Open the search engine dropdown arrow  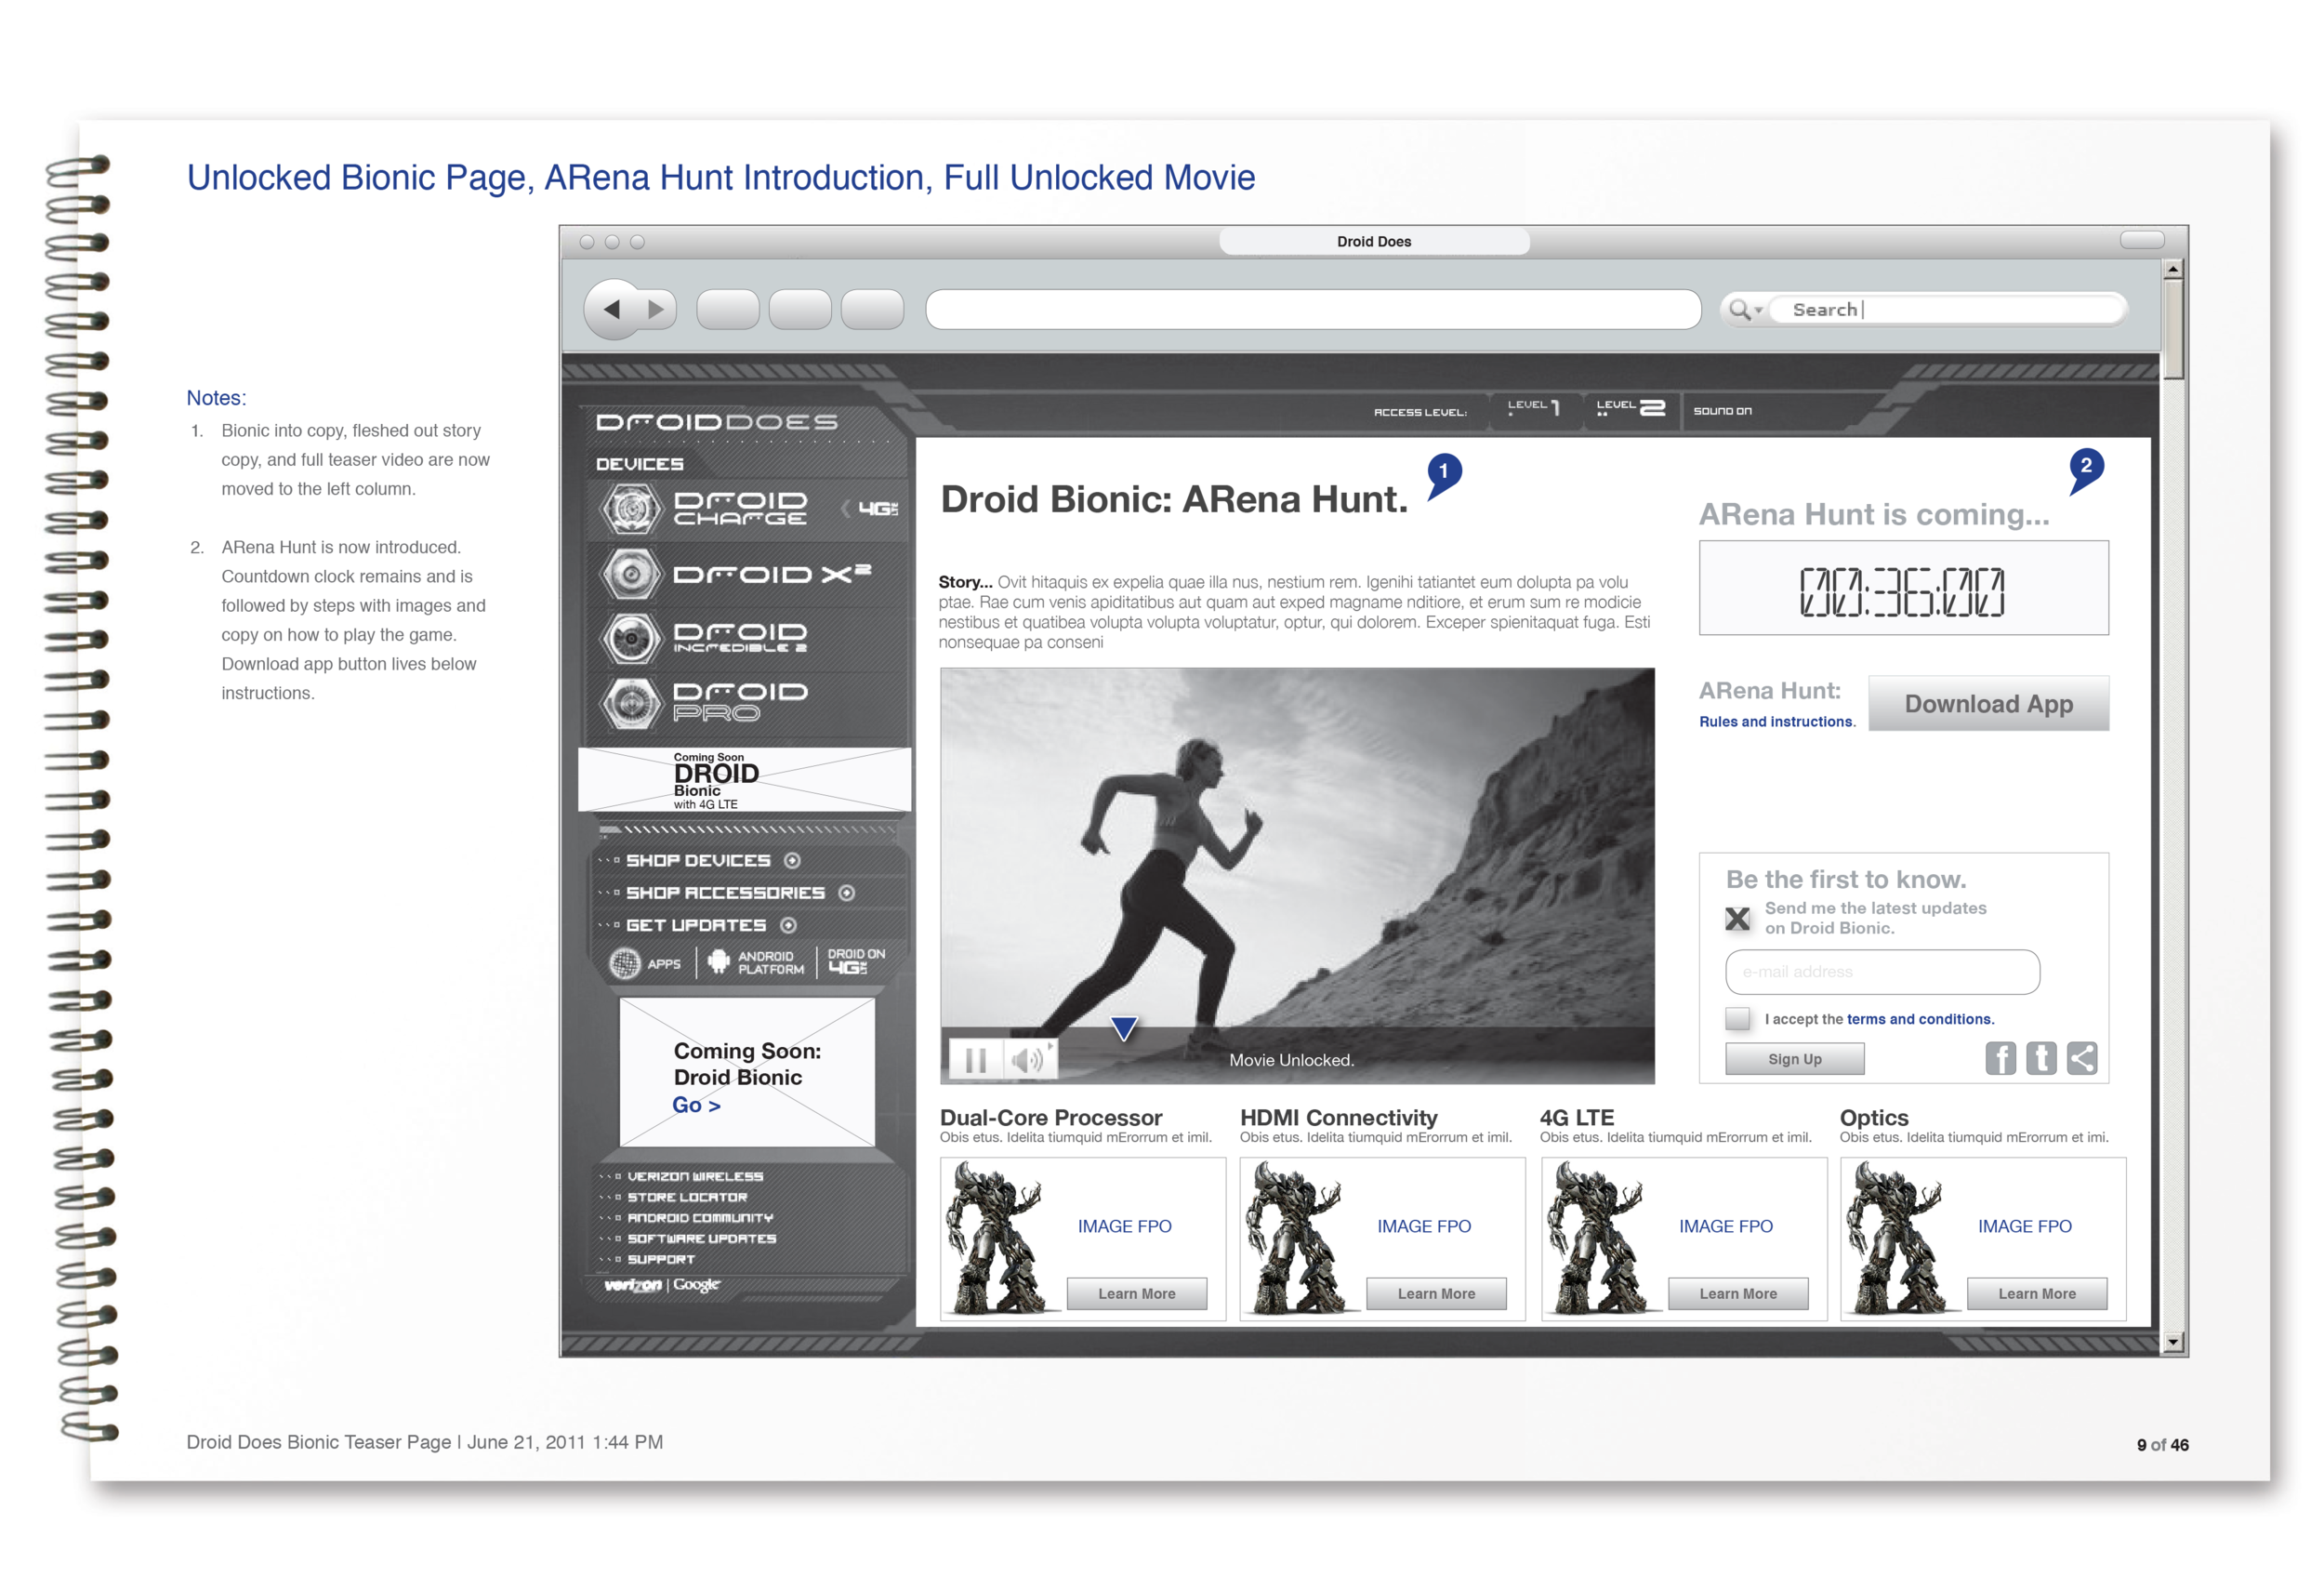click(1758, 311)
